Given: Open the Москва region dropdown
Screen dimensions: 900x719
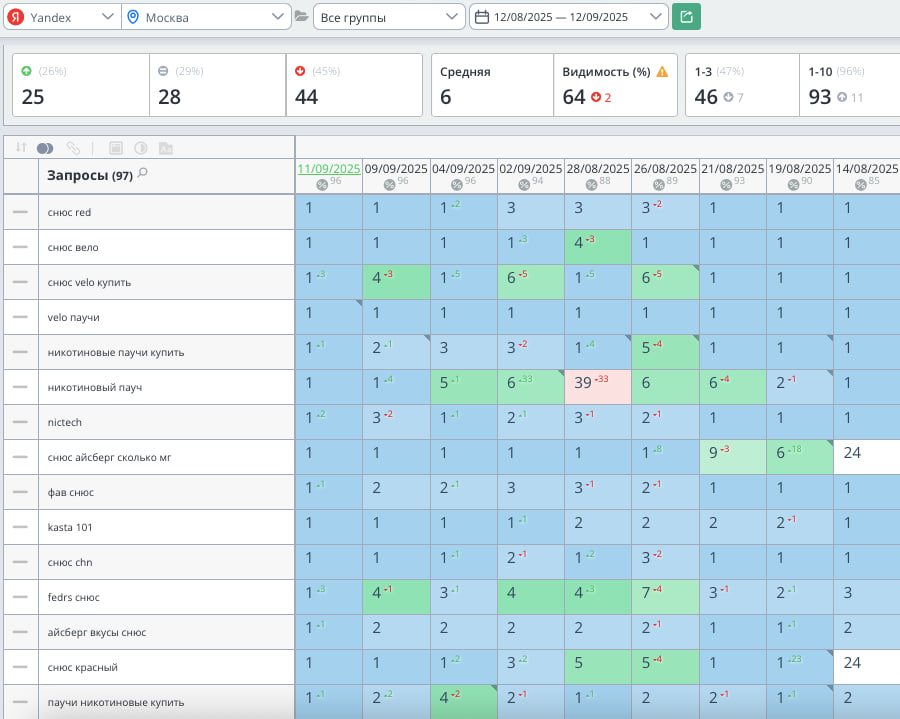Looking at the screenshot, I should click(x=207, y=17).
